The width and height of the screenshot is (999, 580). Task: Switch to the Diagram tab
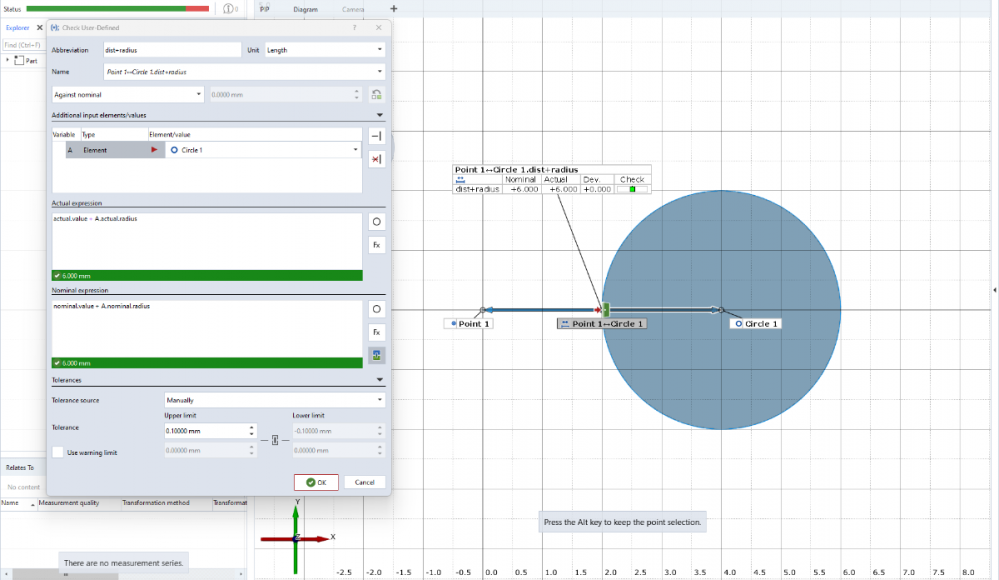coord(305,9)
